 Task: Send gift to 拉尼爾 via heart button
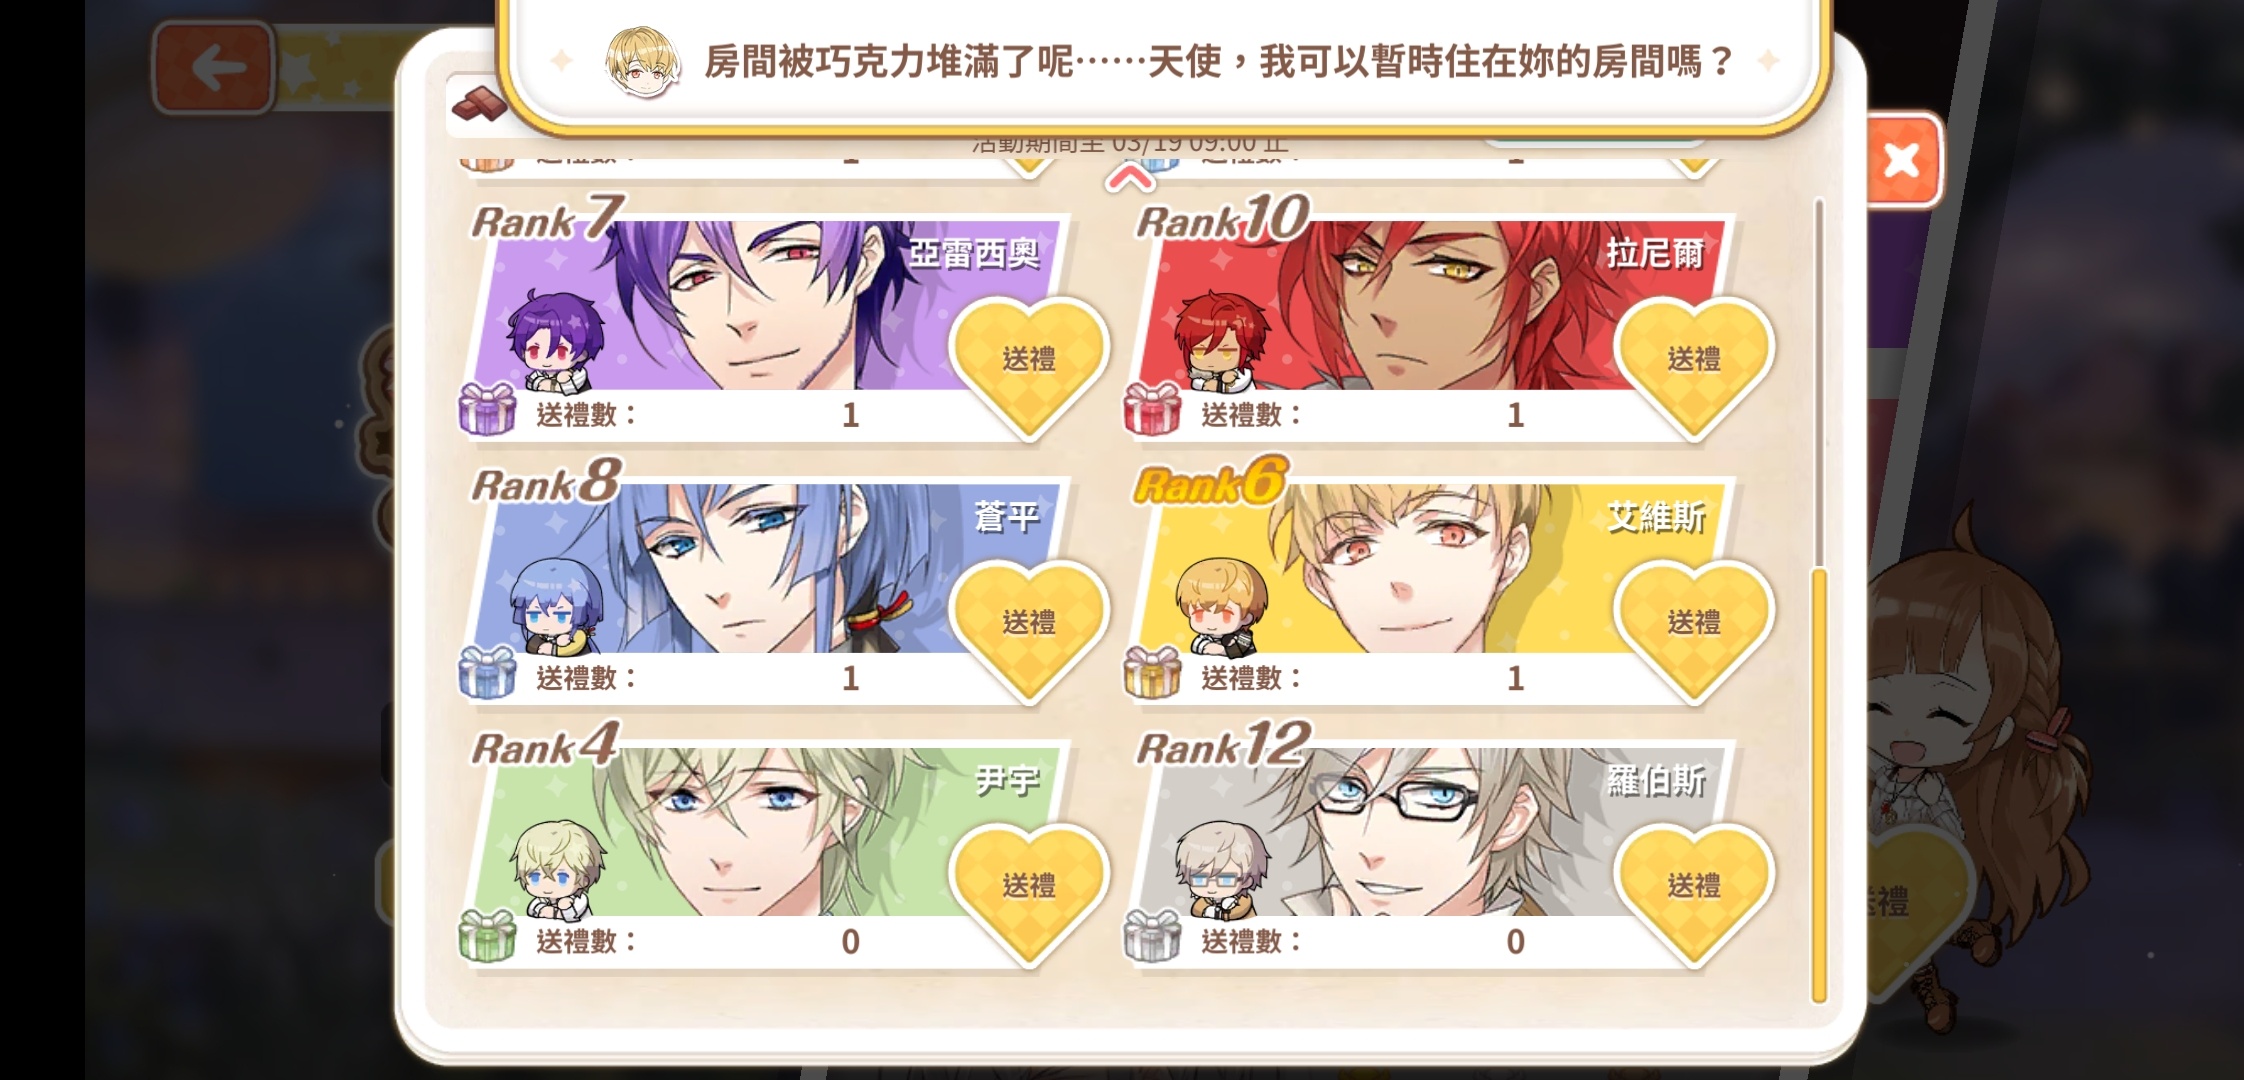tap(1694, 364)
